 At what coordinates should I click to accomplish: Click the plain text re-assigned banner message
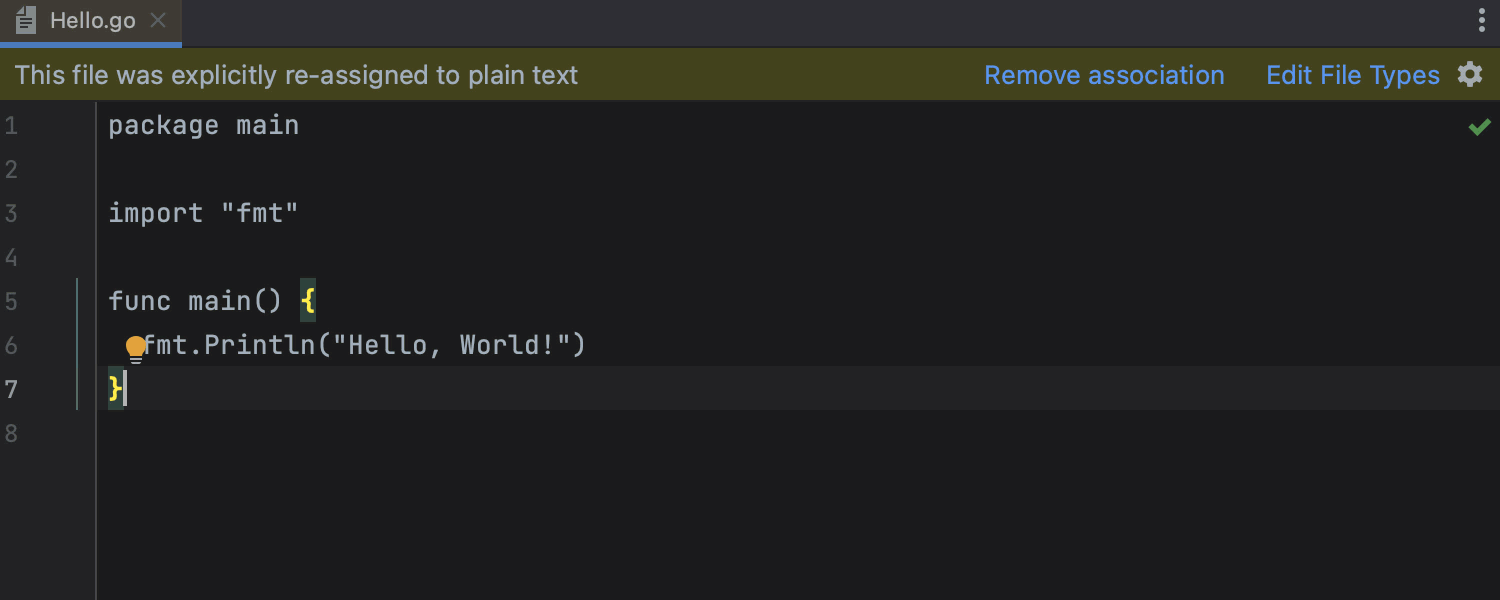click(296, 75)
